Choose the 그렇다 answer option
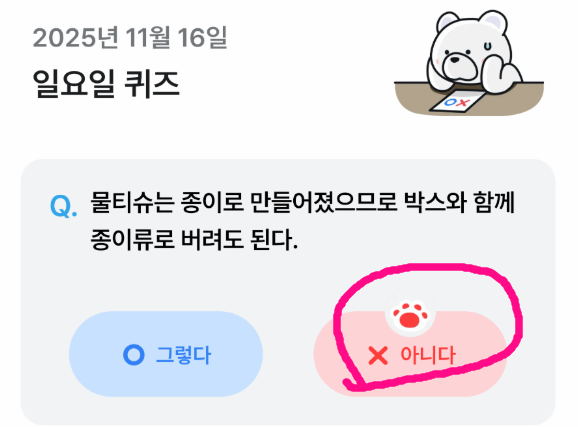Image resolution: width=578 pixels, height=427 pixels. tap(166, 354)
